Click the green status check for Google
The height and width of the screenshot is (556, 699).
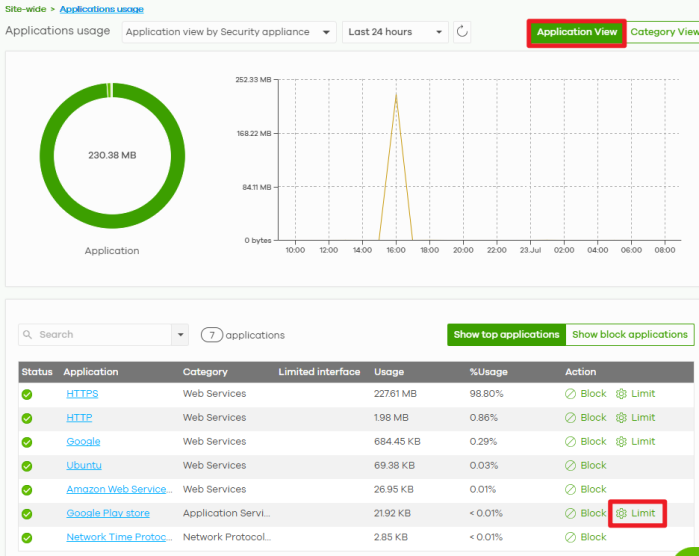click(x=27, y=442)
